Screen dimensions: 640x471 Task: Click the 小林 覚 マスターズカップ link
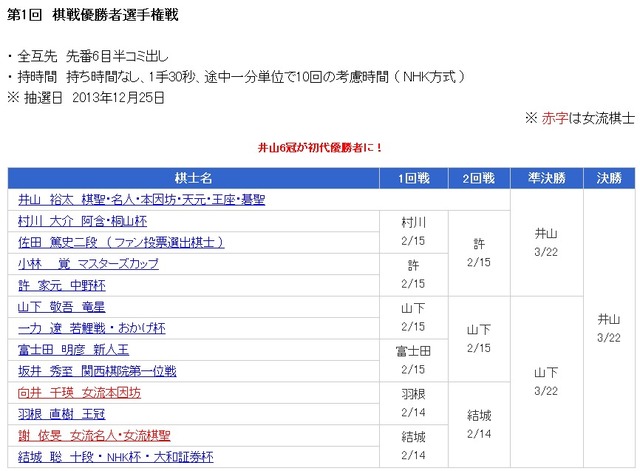88,264
